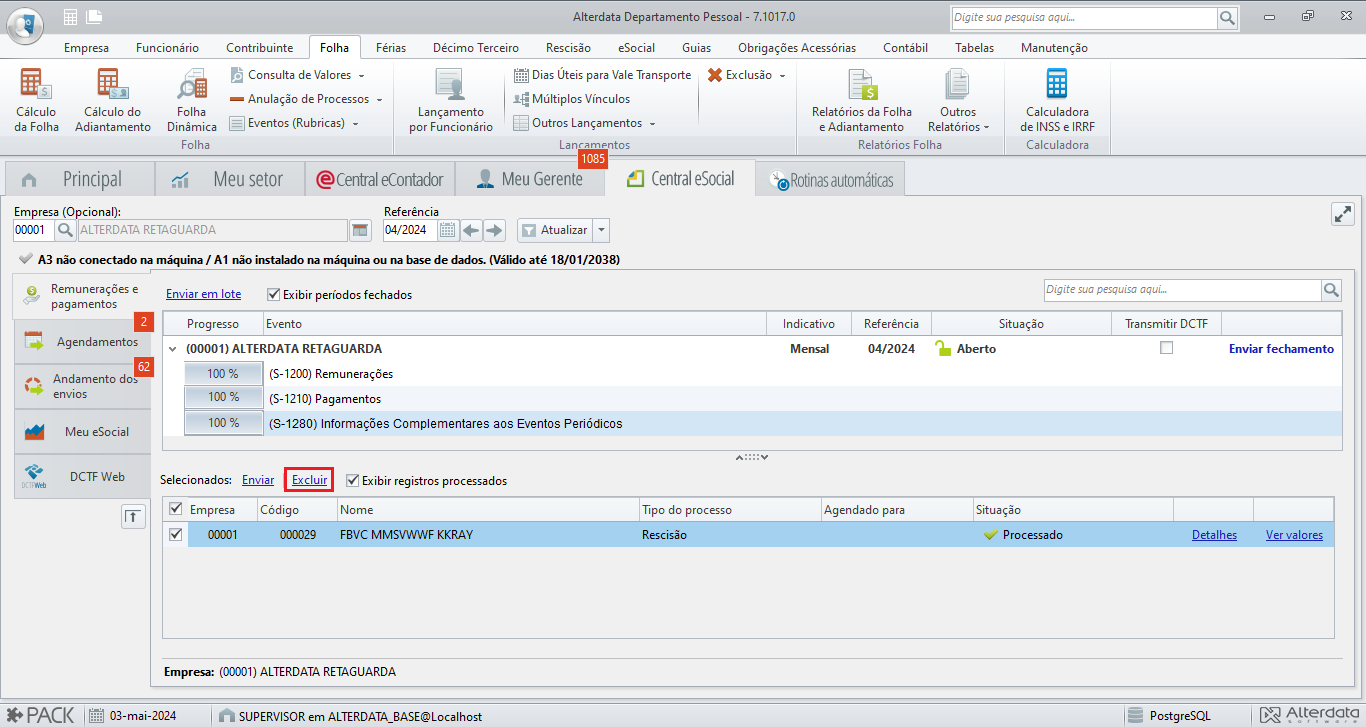The height and width of the screenshot is (727, 1366).
Task: Open Andamento dos envios side panel
Action: coord(81,386)
